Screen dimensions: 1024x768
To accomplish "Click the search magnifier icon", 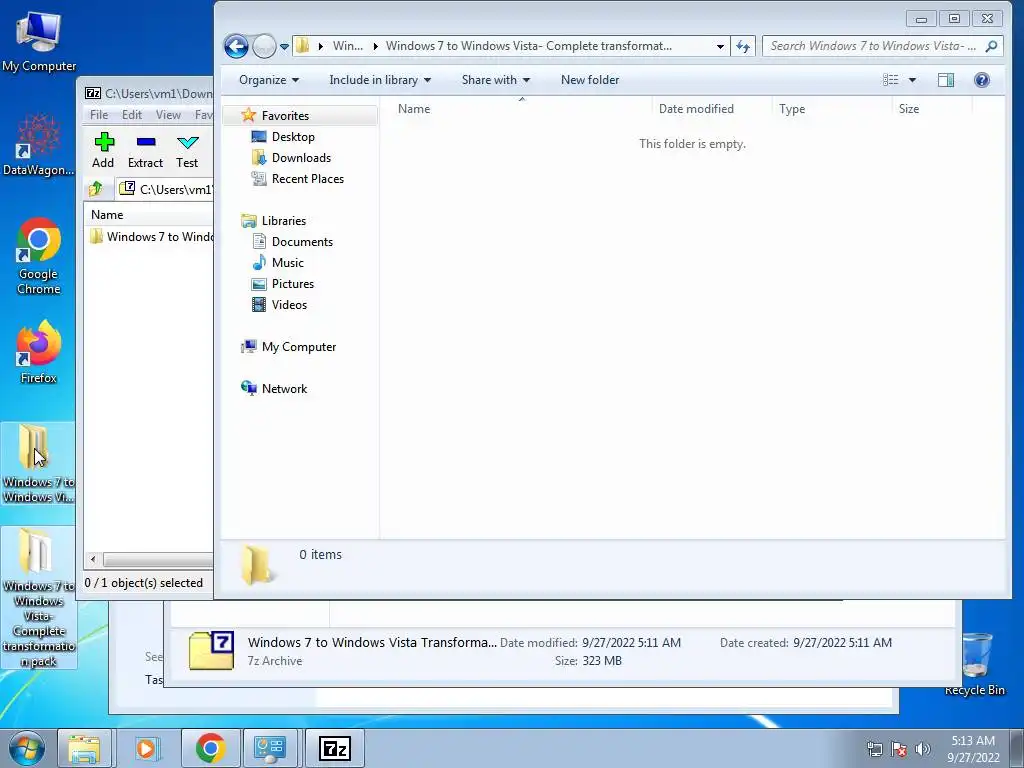I will pos(991,46).
